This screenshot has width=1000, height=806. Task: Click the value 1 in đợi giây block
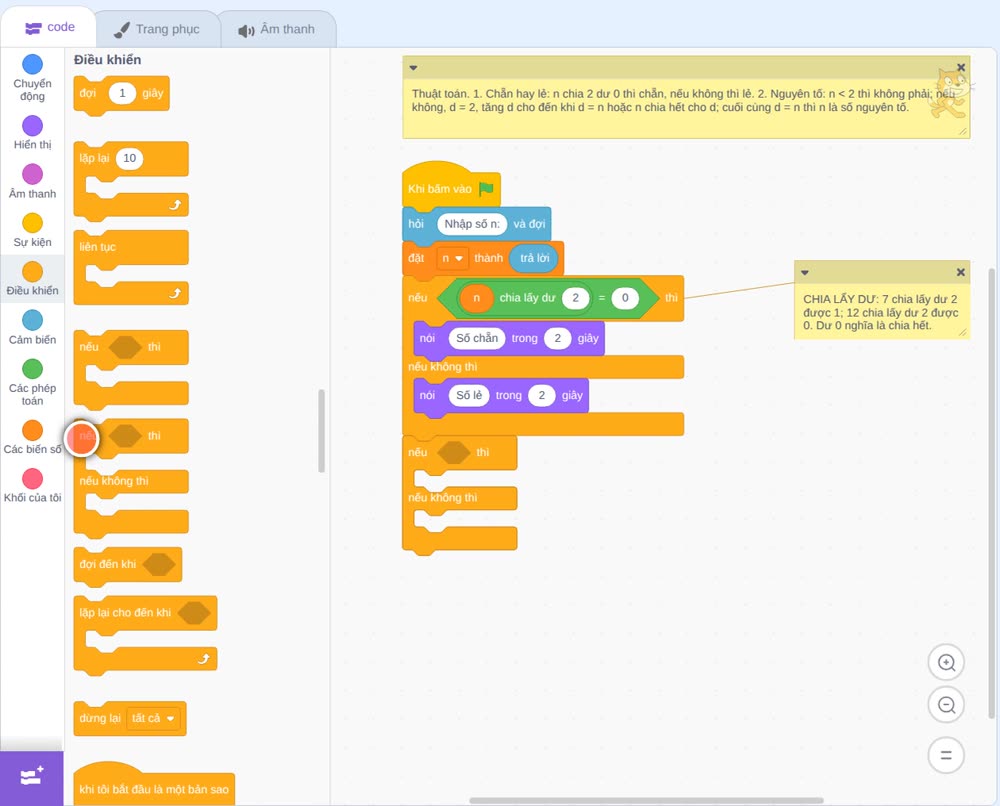(122, 93)
